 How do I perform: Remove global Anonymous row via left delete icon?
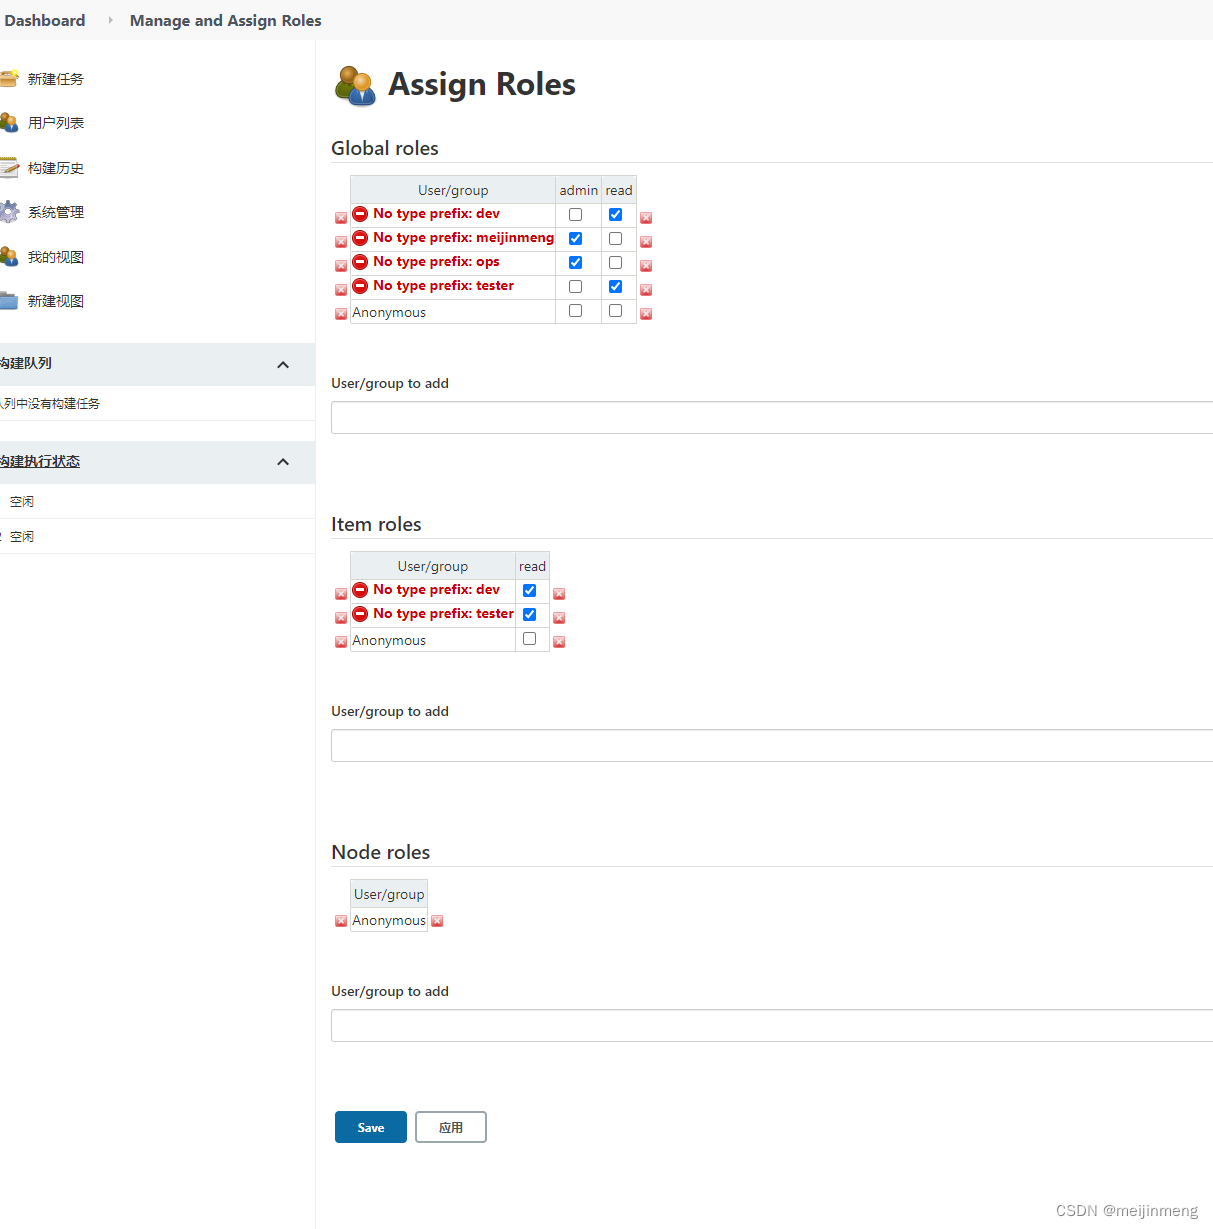coord(341,313)
